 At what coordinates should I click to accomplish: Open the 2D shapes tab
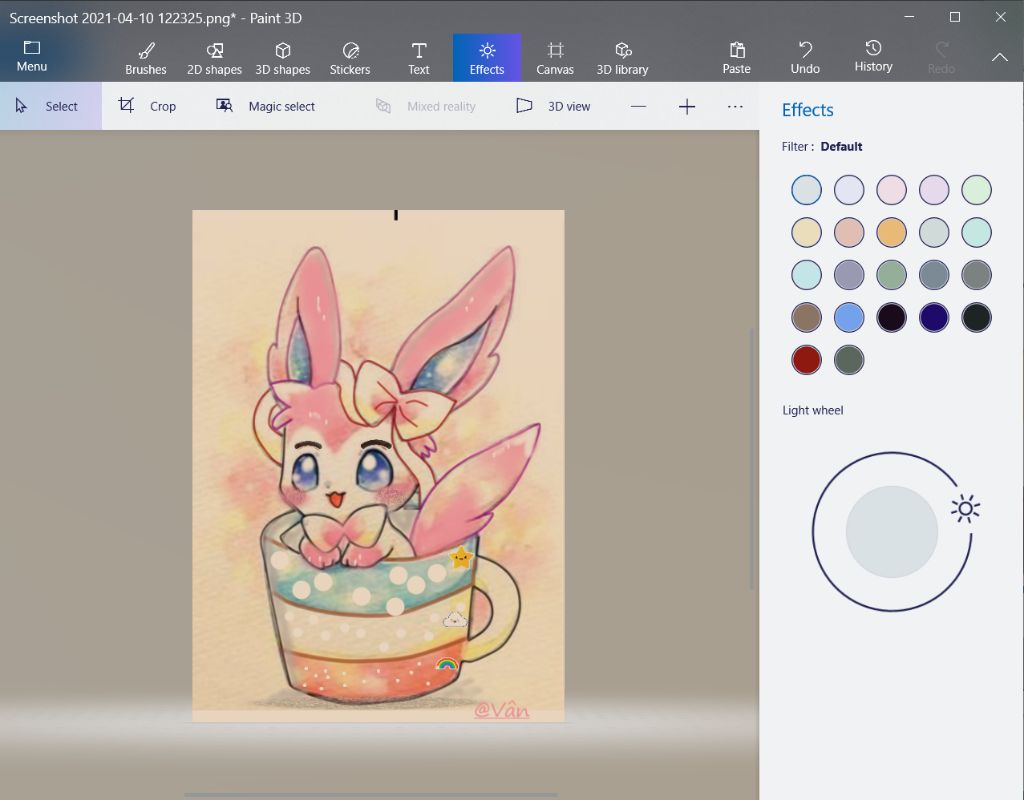[214, 58]
